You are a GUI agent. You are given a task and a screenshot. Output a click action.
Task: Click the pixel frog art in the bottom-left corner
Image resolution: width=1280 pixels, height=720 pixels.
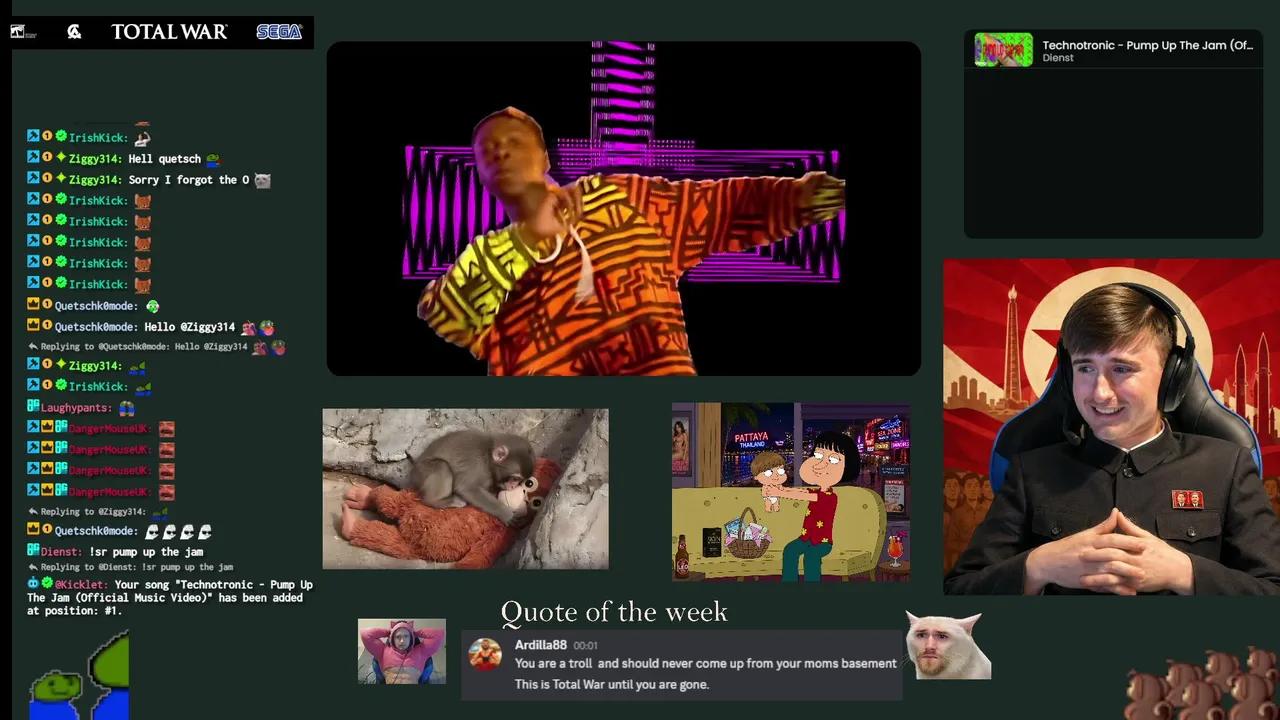[79, 676]
